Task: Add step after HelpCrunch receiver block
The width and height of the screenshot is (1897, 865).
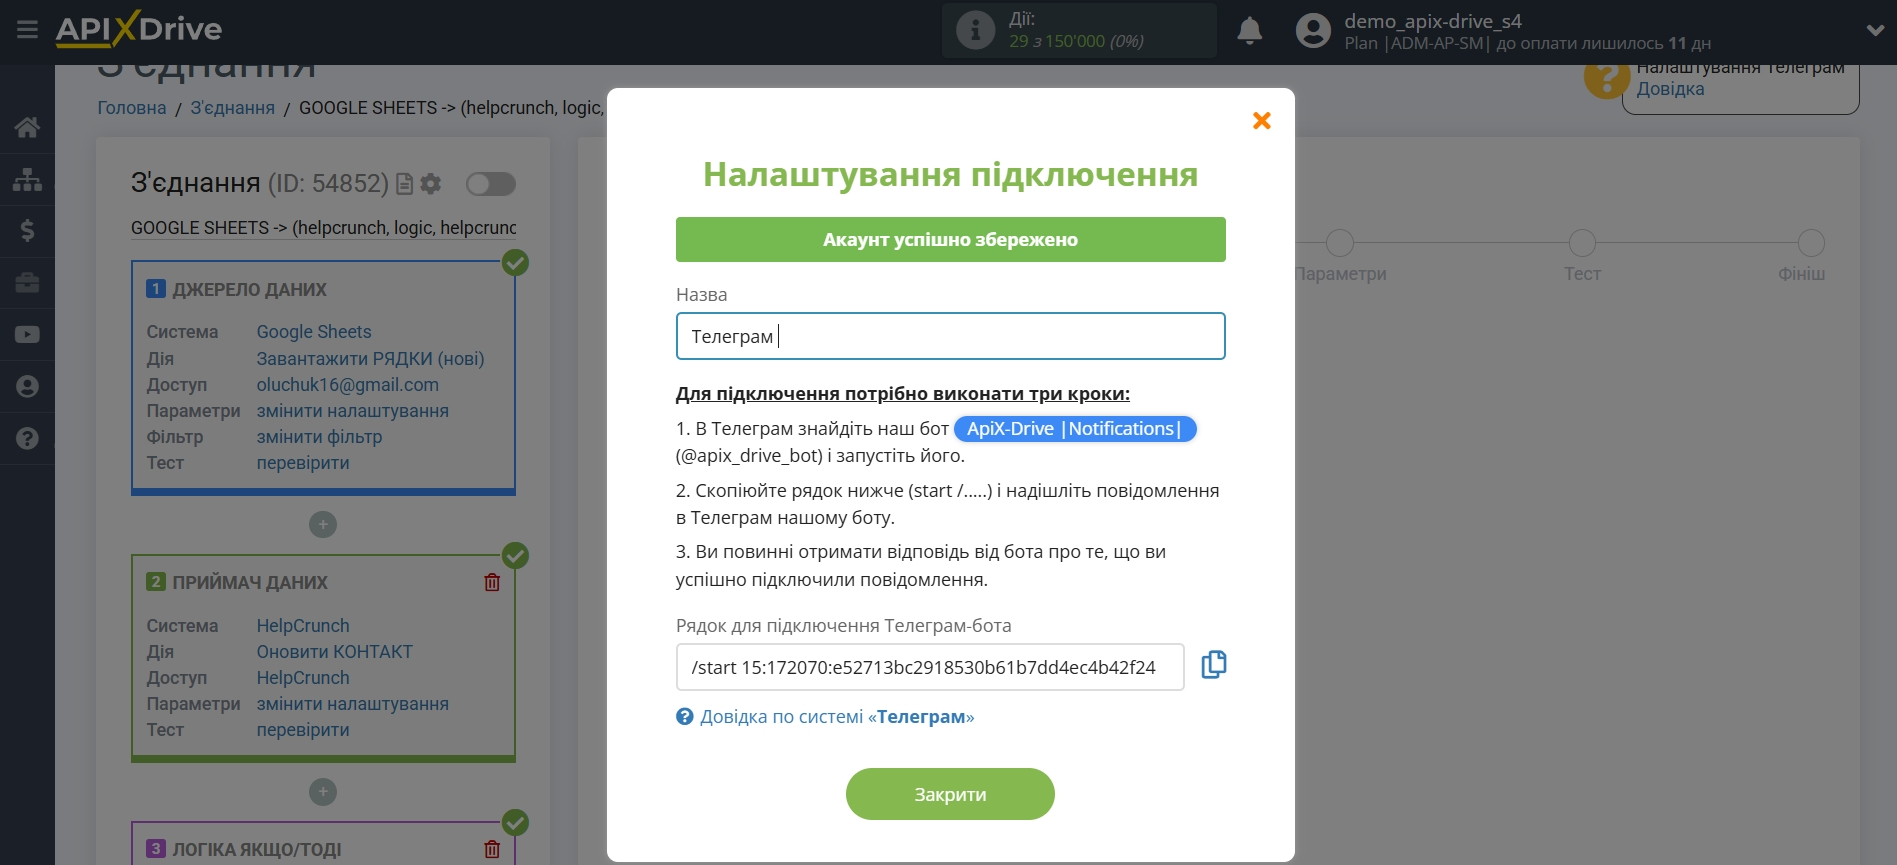Action: [x=323, y=792]
